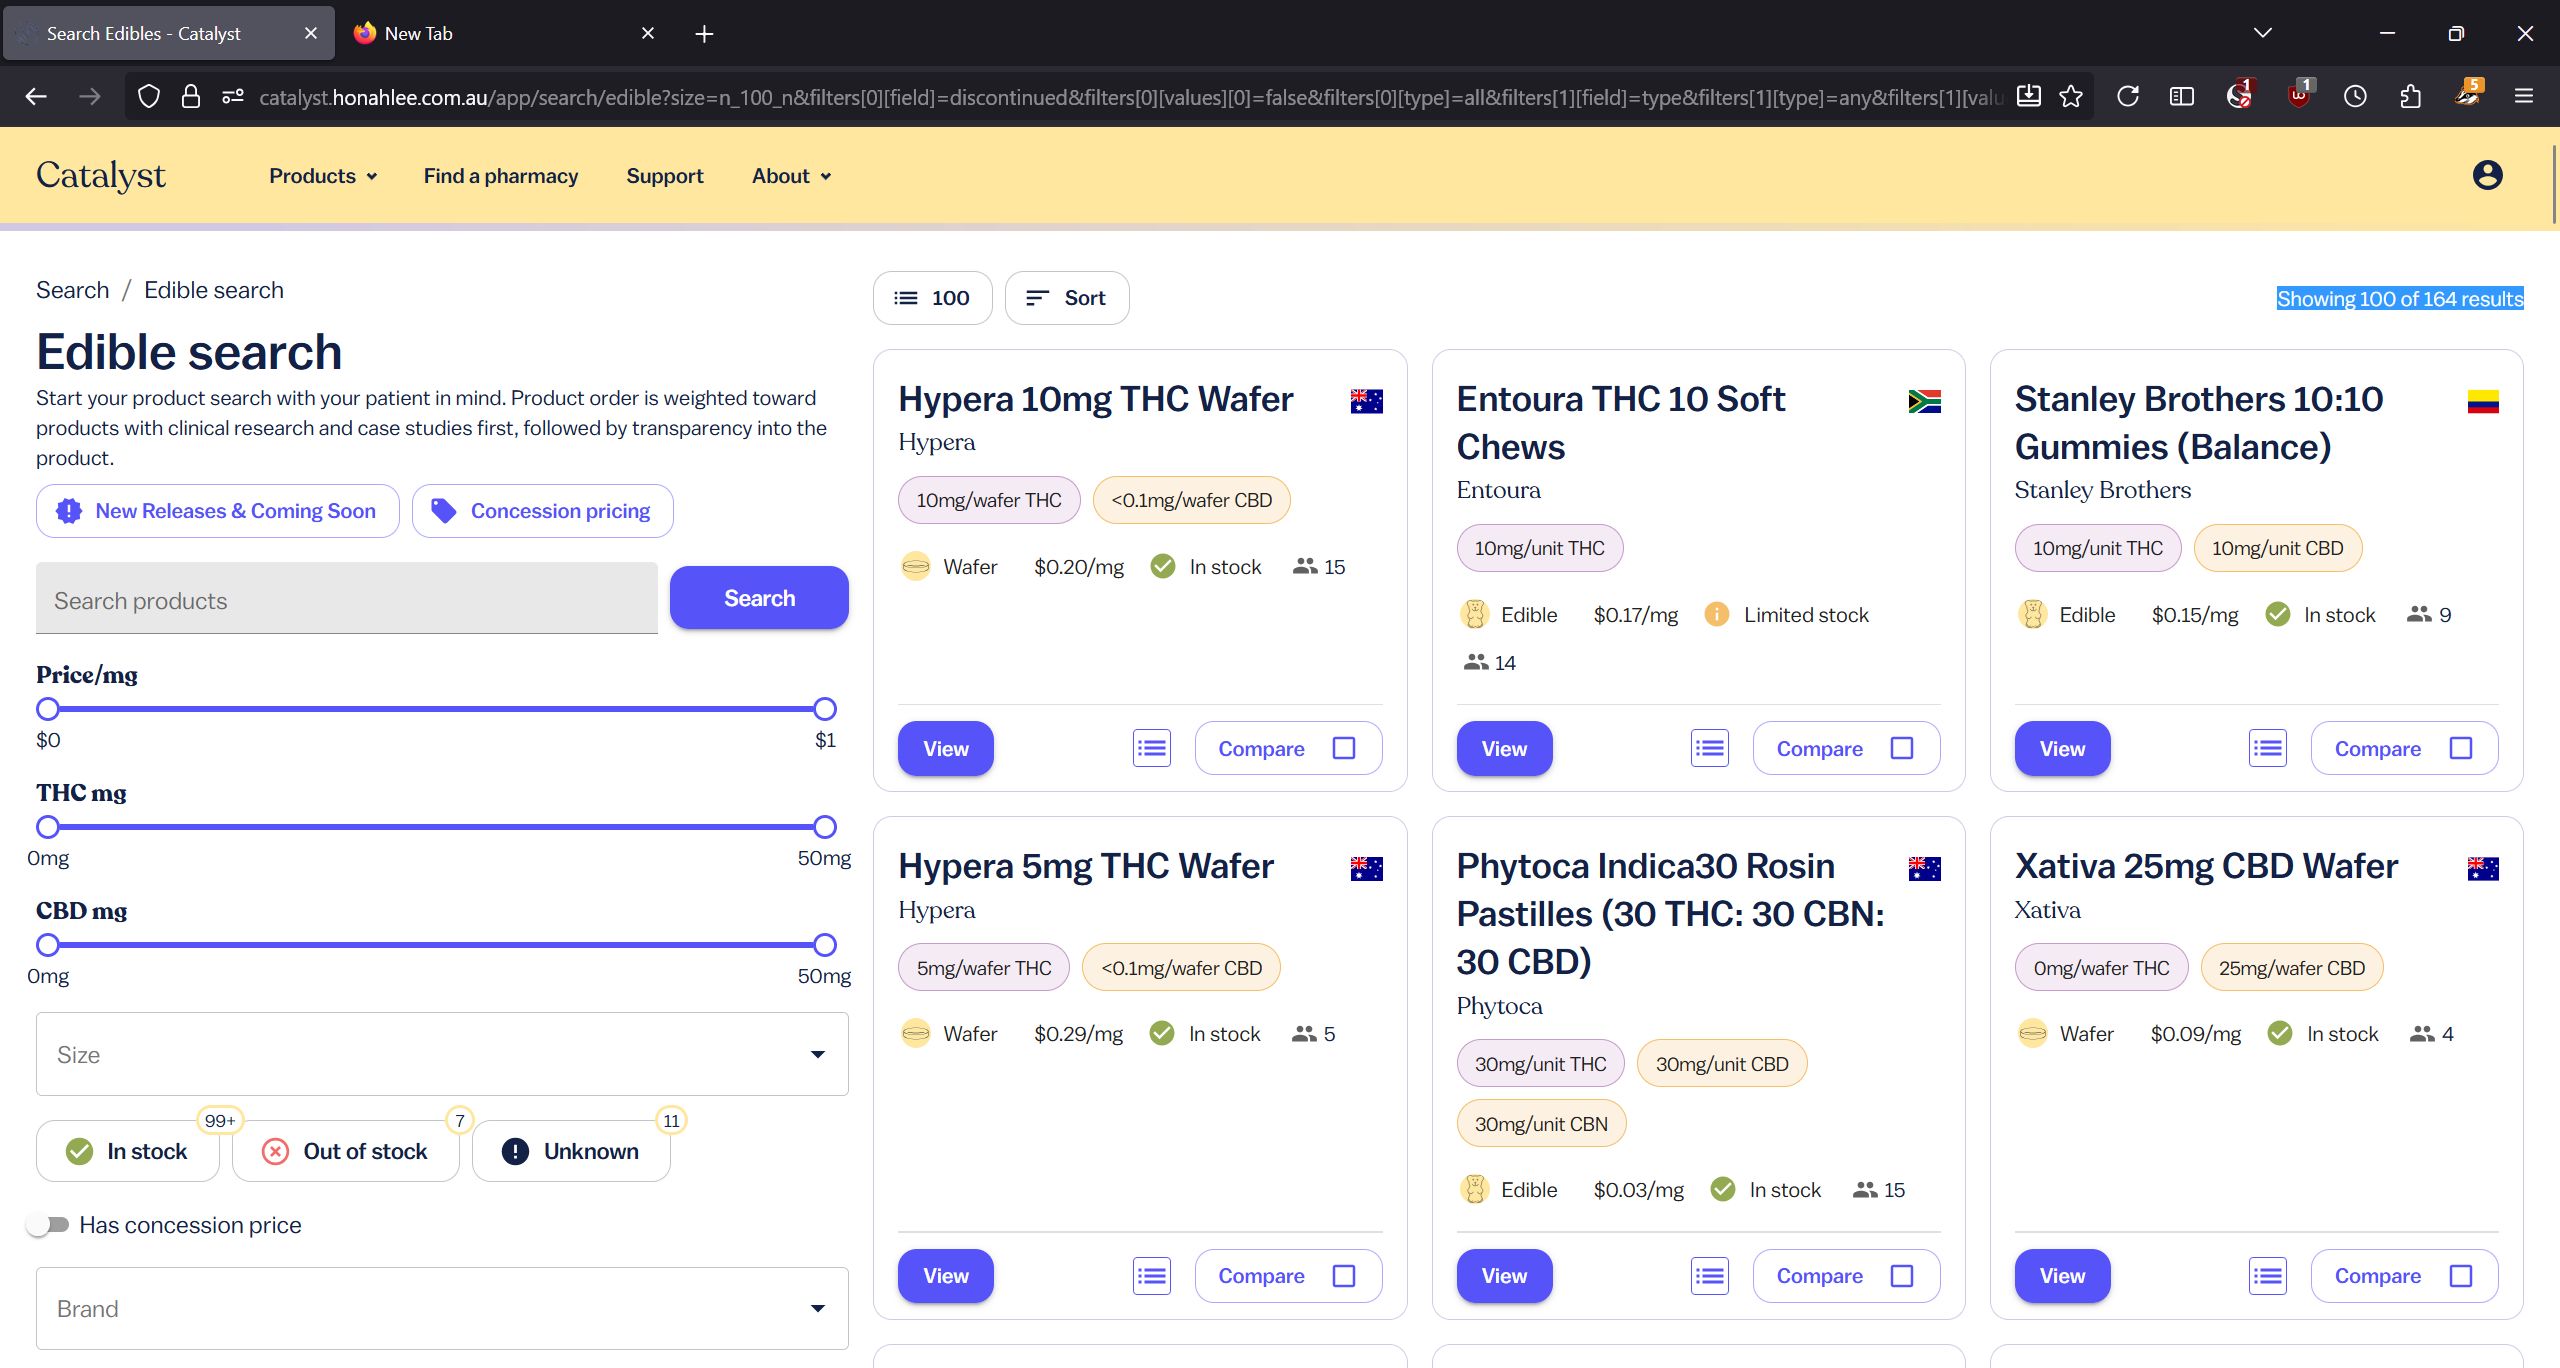Click the user account profile icon
This screenshot has width=2560, height=1368.
(2487, 175)
